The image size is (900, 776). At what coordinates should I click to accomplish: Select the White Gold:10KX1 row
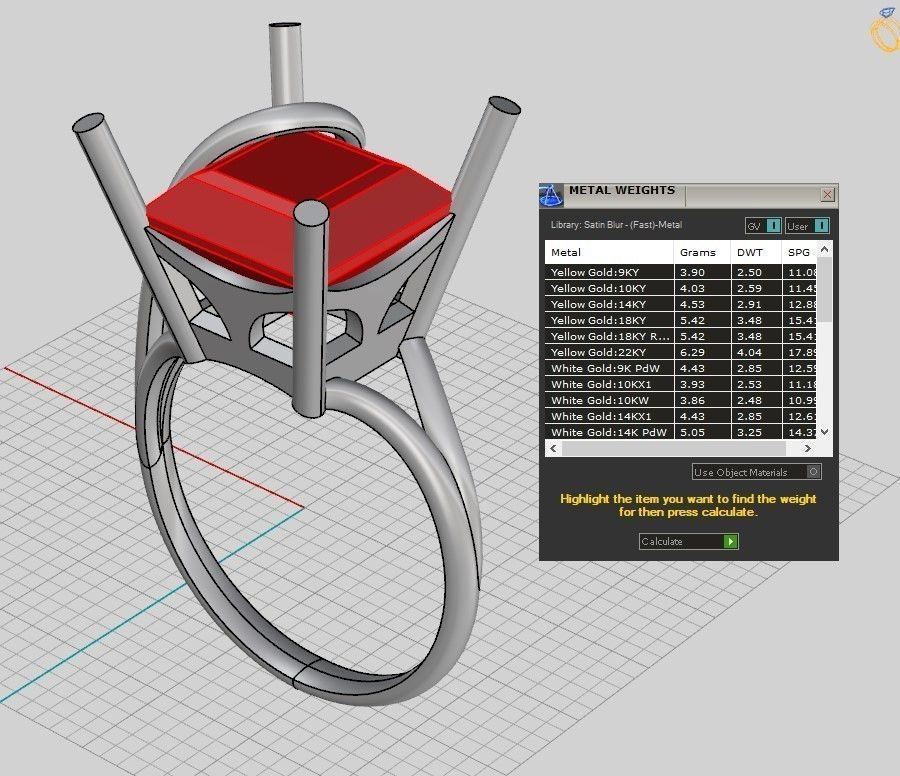pos(680,385)
